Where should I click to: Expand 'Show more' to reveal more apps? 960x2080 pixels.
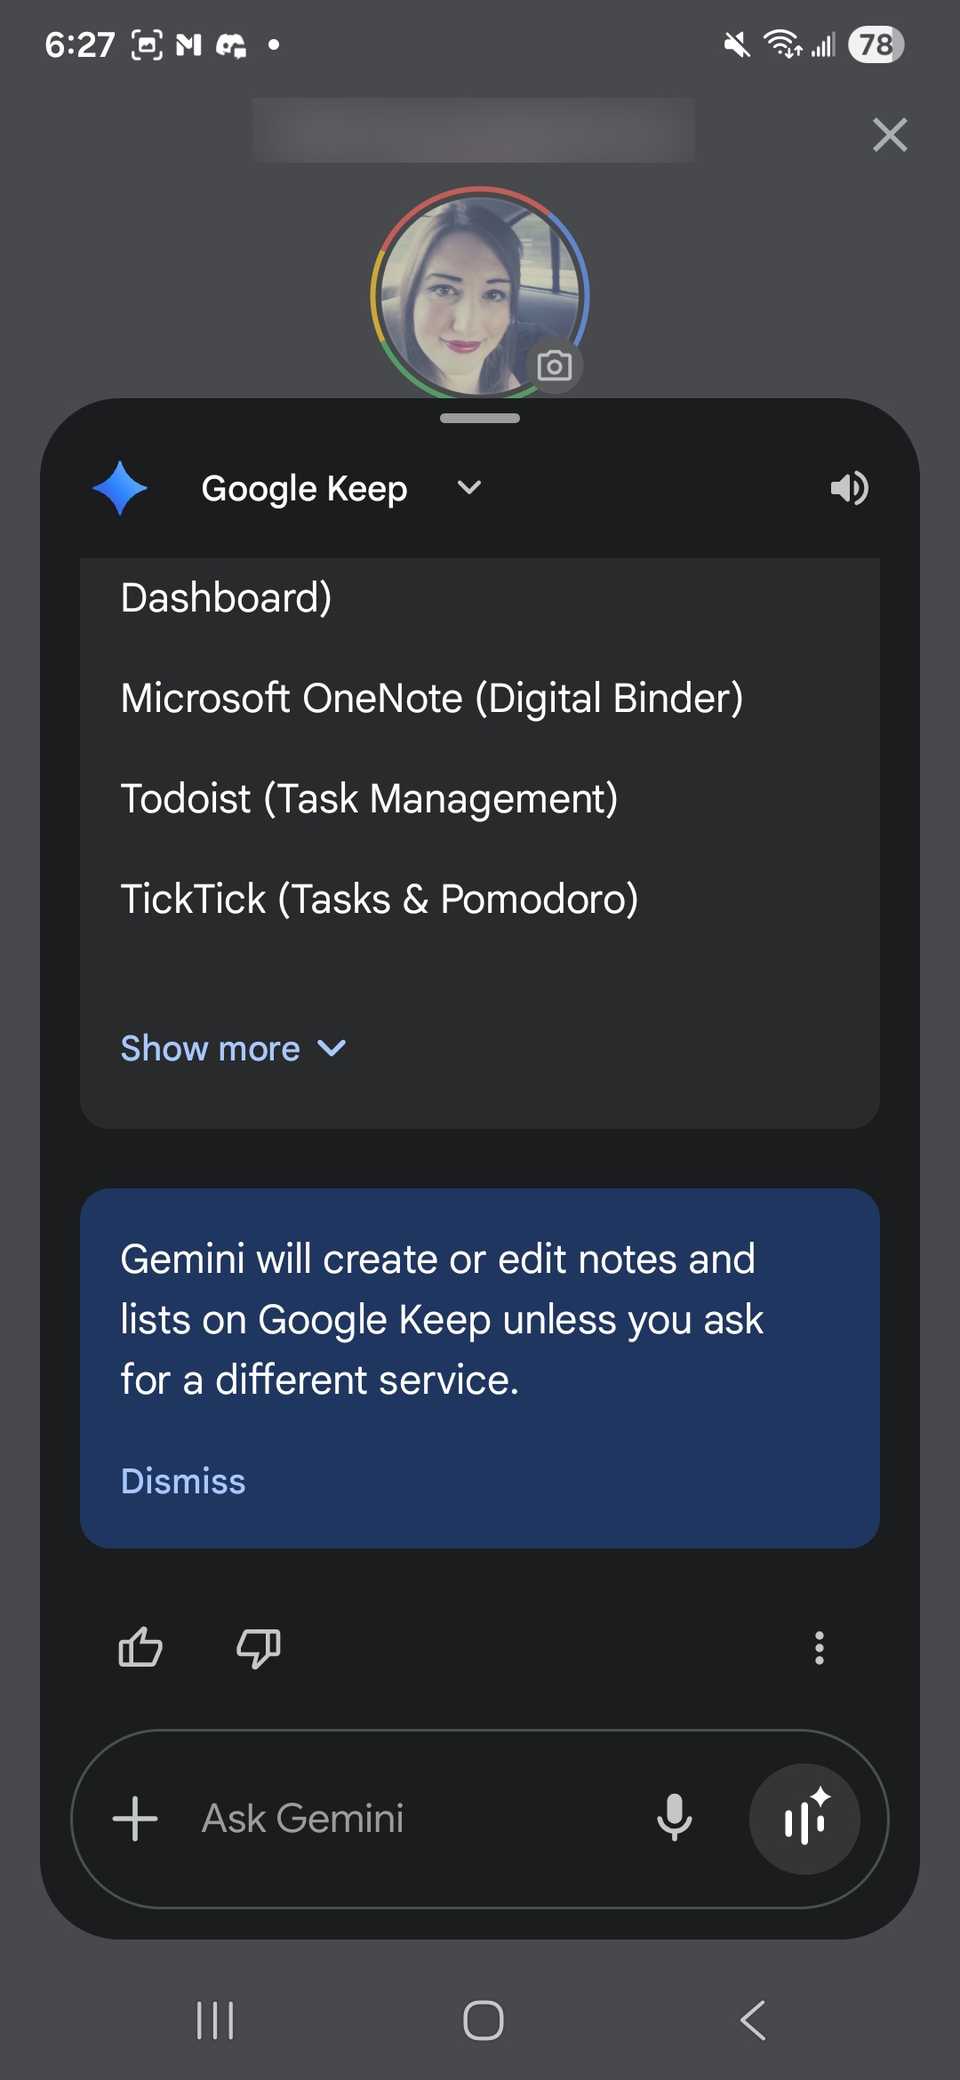coord(233,1048)
